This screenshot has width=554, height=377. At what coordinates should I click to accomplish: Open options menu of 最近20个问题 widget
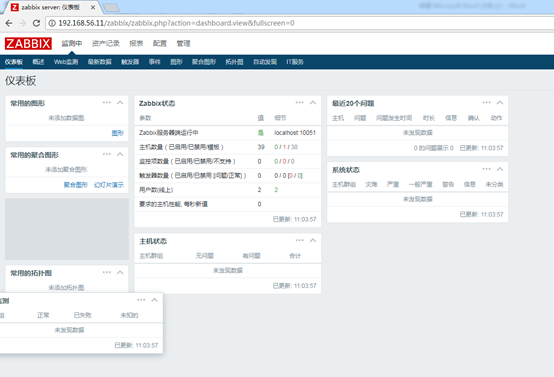click(487, 102)
